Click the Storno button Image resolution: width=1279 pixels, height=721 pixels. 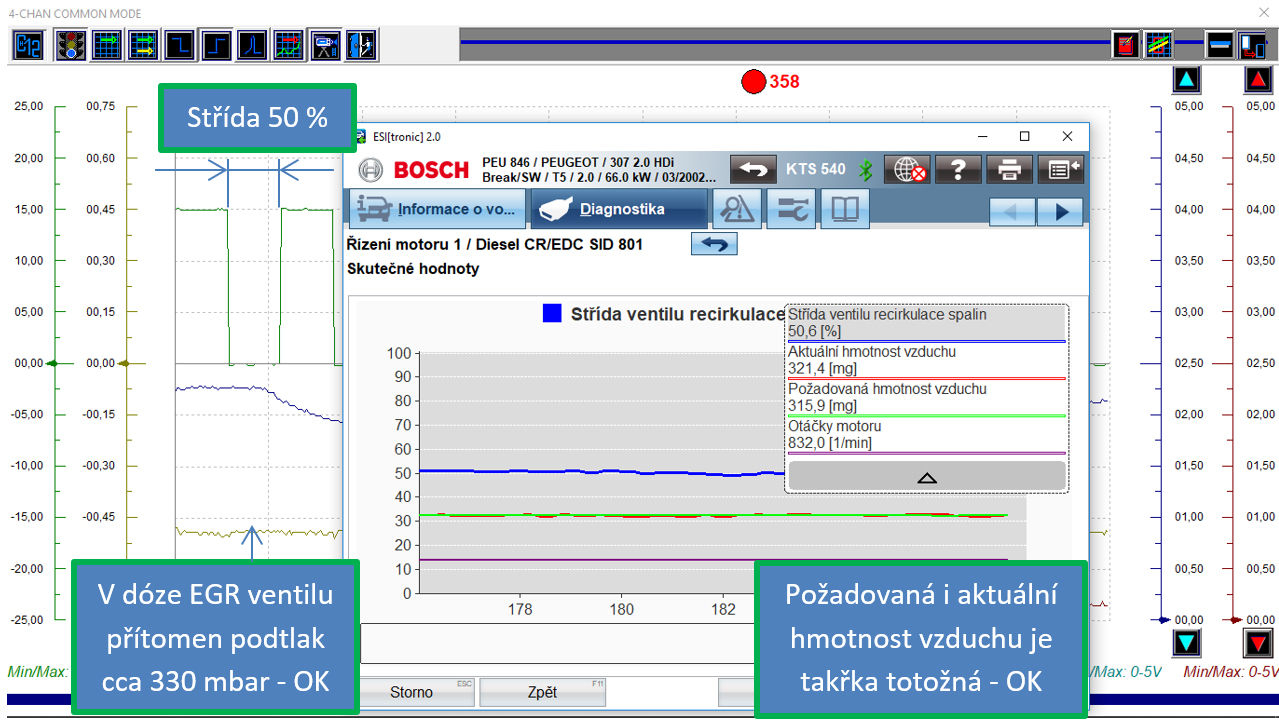tap(412, 692)
